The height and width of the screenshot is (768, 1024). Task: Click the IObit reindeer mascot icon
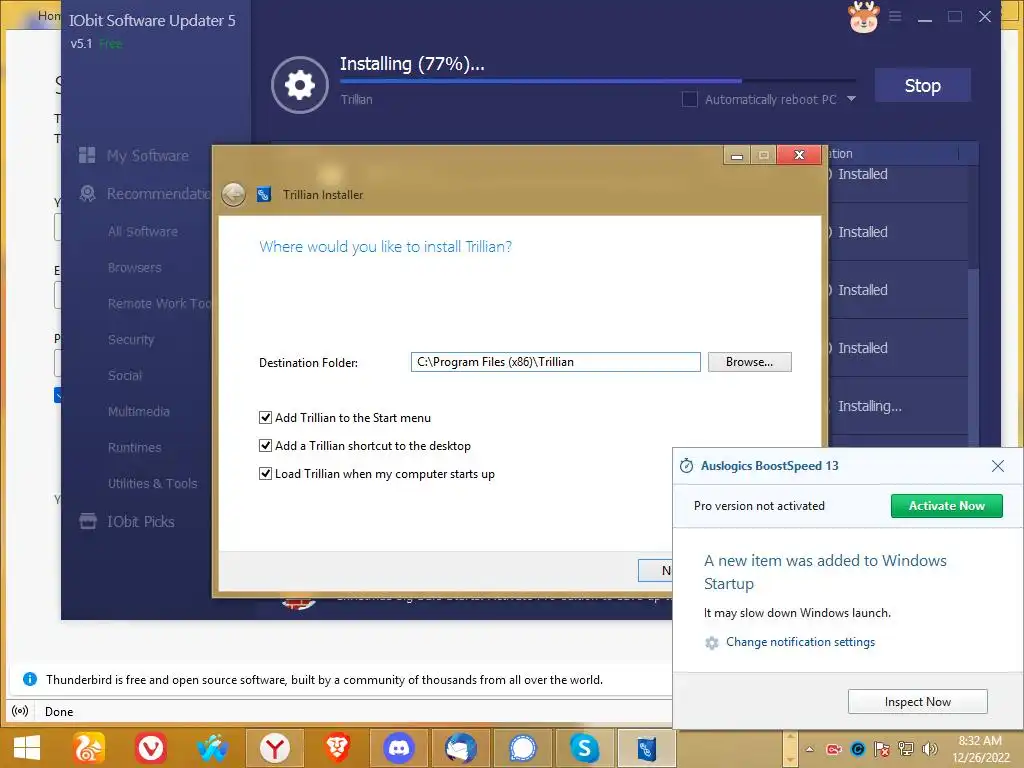863,17
